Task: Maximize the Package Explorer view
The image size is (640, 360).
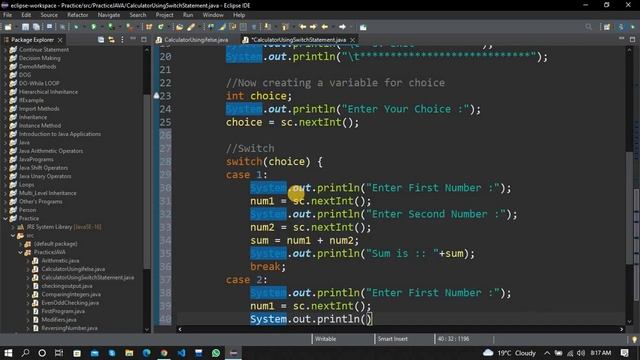Action: [144, 40]
